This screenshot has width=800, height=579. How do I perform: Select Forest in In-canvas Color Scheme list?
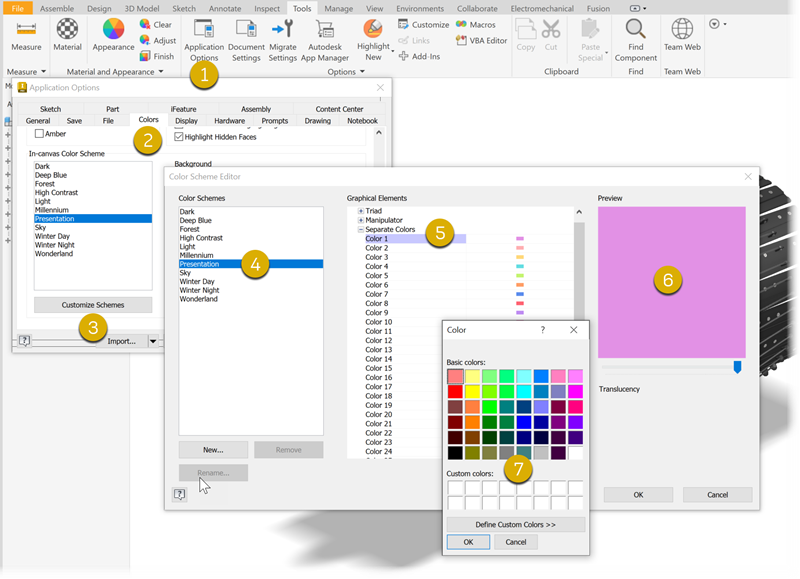tap(45, 184)
